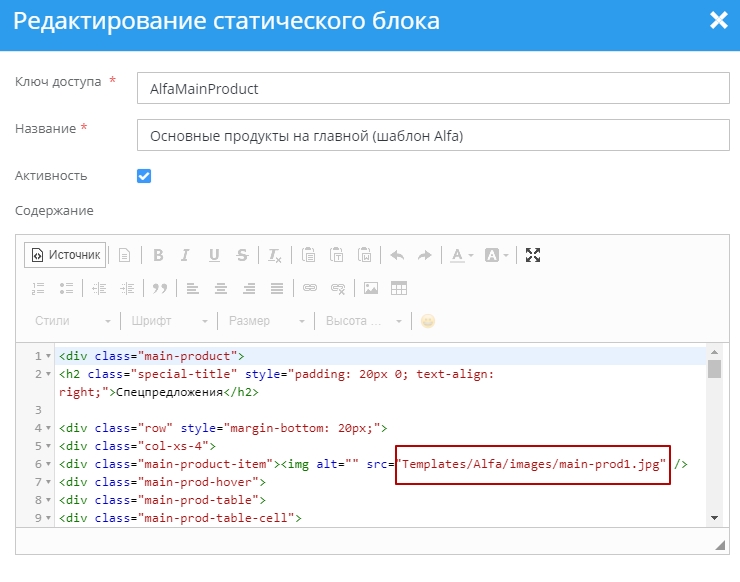Click the Undo arrow icon
Screen dimensions: 740x582
pos(397,255)
